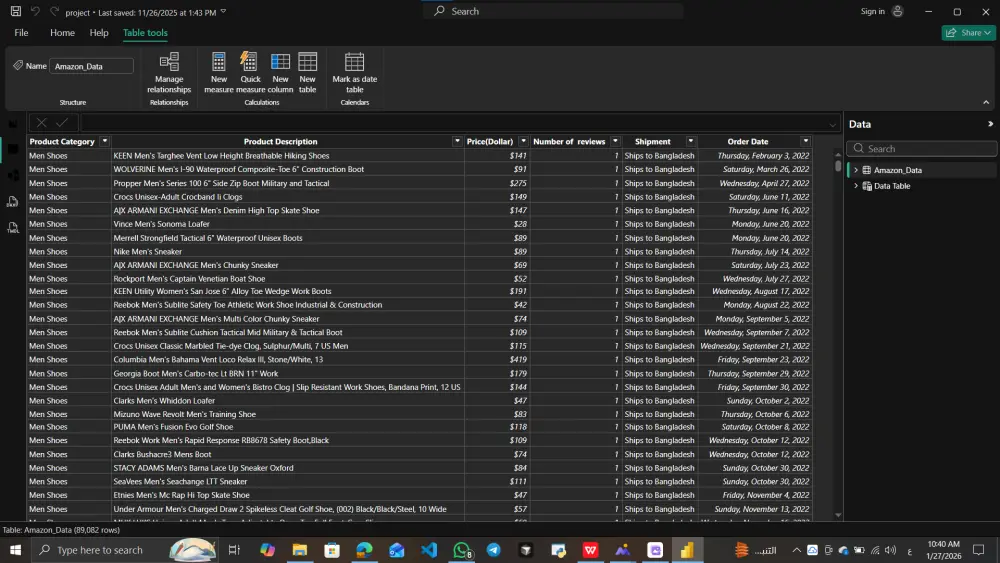Image resolution: width=1000 pixels, height=563 pixels.
Task: Open Product Category column filter dropdown
Action: (x=105, y=142)
